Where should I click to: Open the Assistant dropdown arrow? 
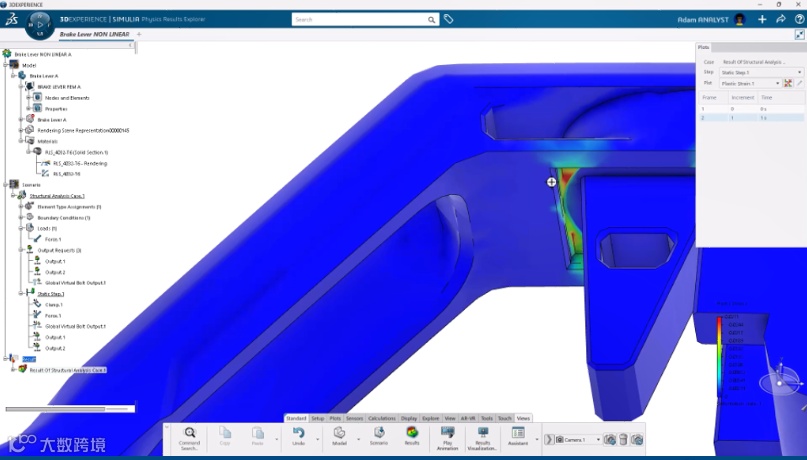click(x=536, y=439)
